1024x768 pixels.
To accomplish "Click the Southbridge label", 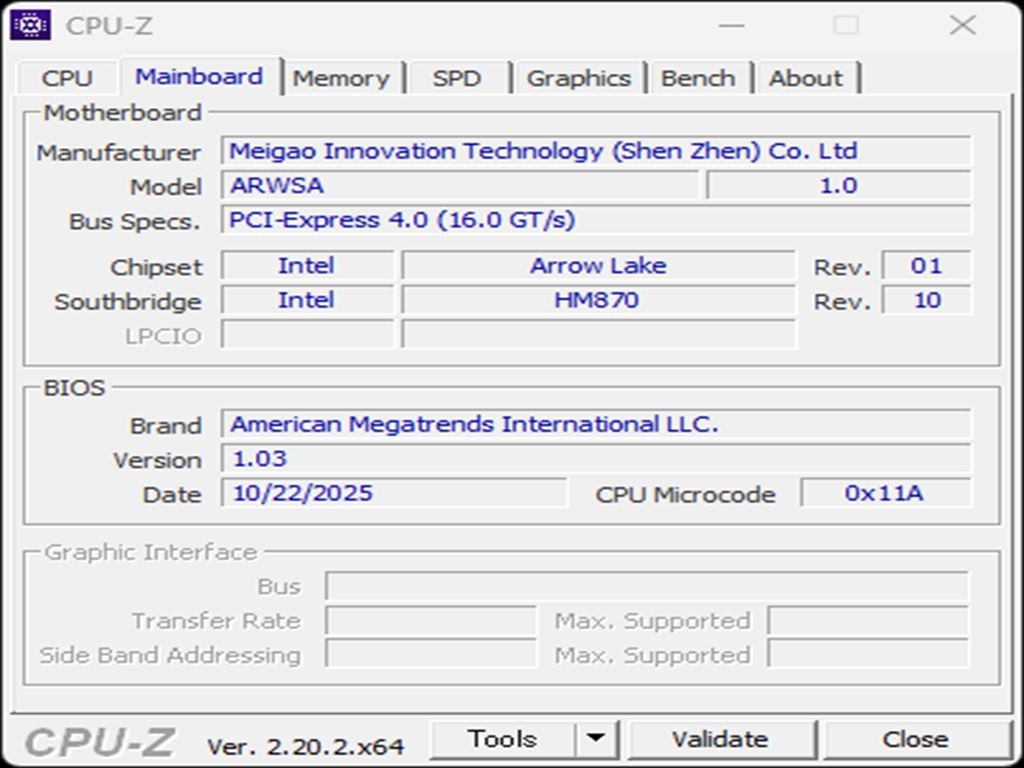I will [128, 302].
